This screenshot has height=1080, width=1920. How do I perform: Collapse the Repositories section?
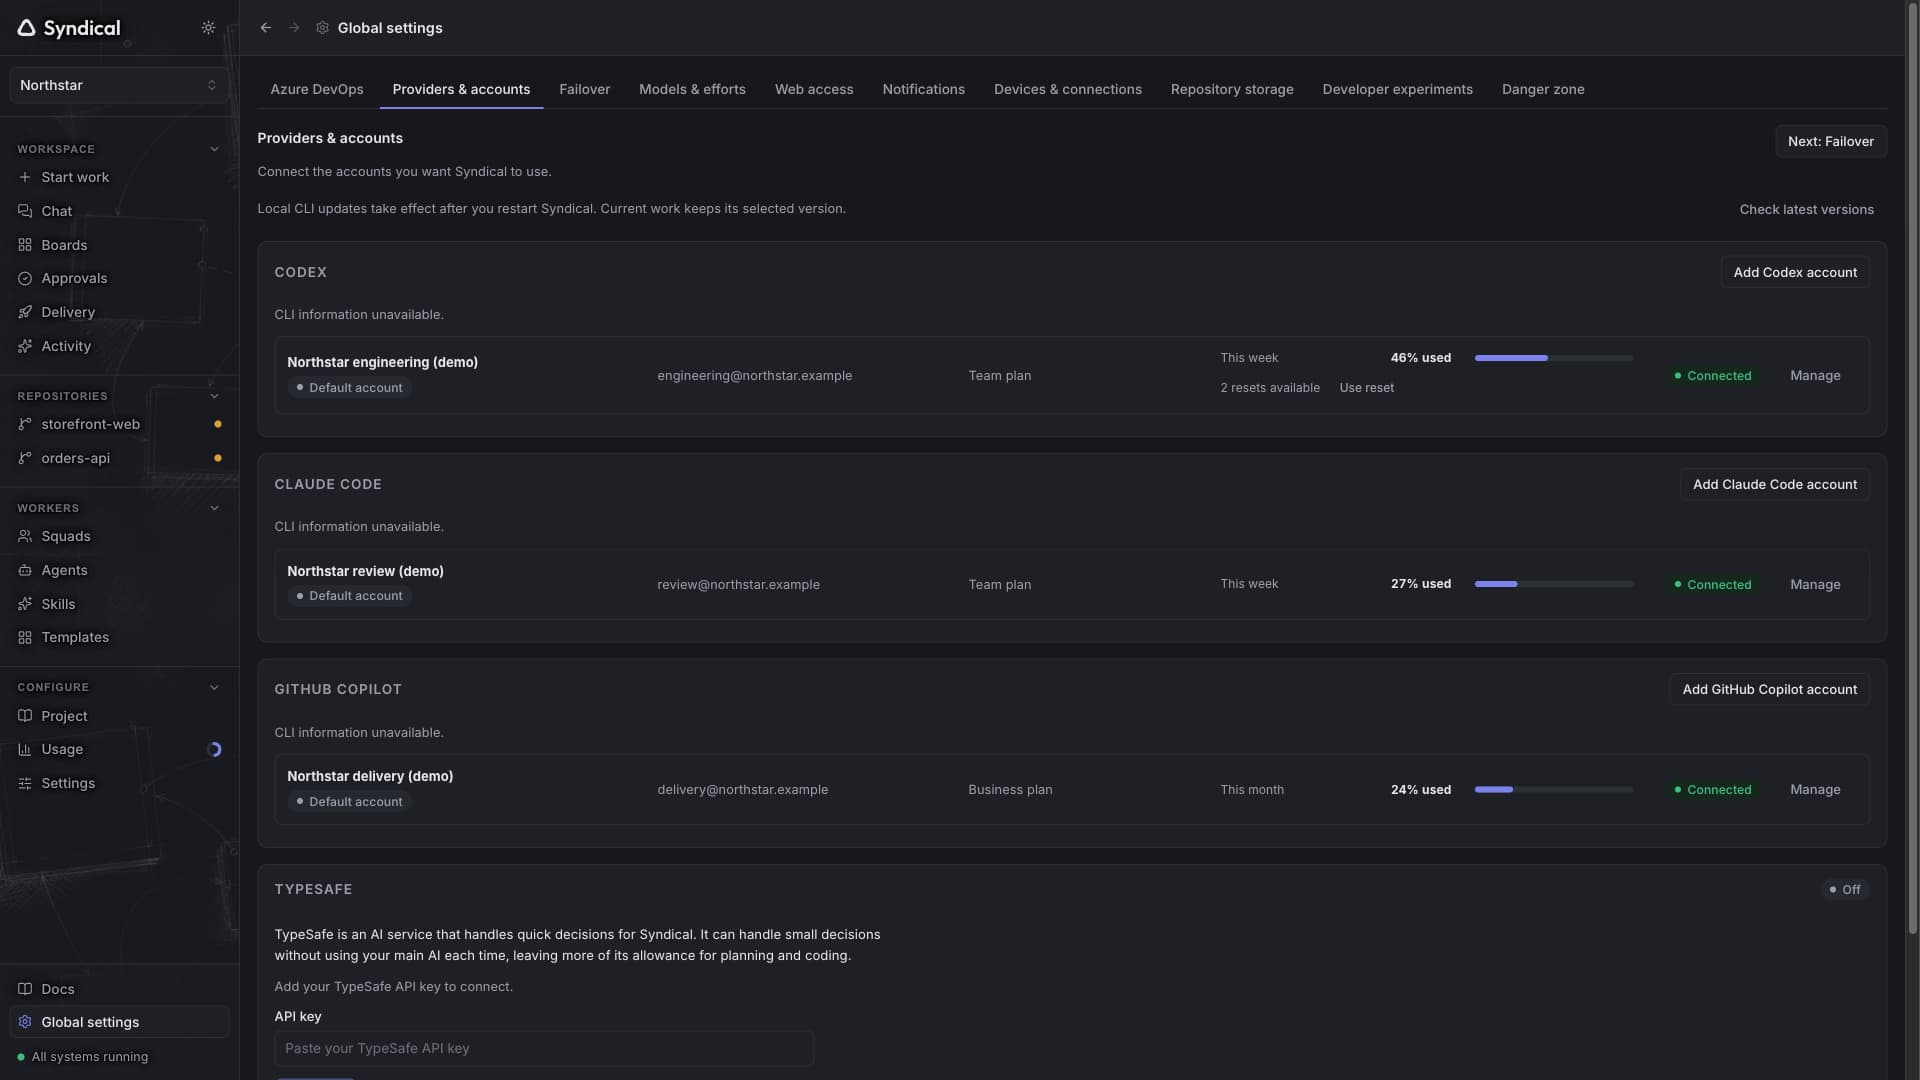(x=214, y=396)
